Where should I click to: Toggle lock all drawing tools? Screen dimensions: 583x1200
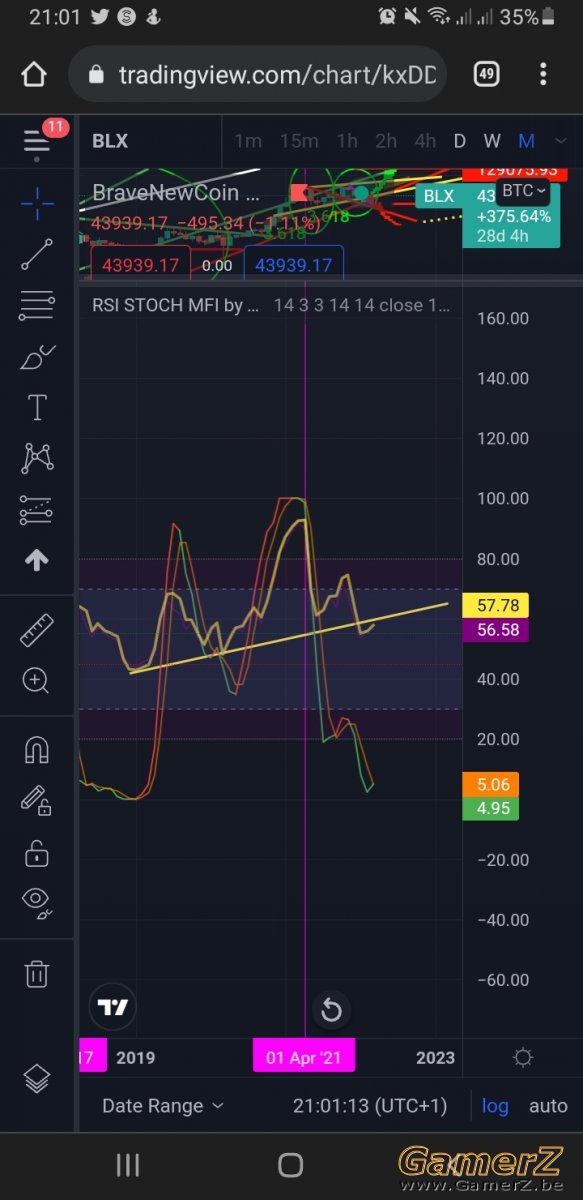click(37, 851)
